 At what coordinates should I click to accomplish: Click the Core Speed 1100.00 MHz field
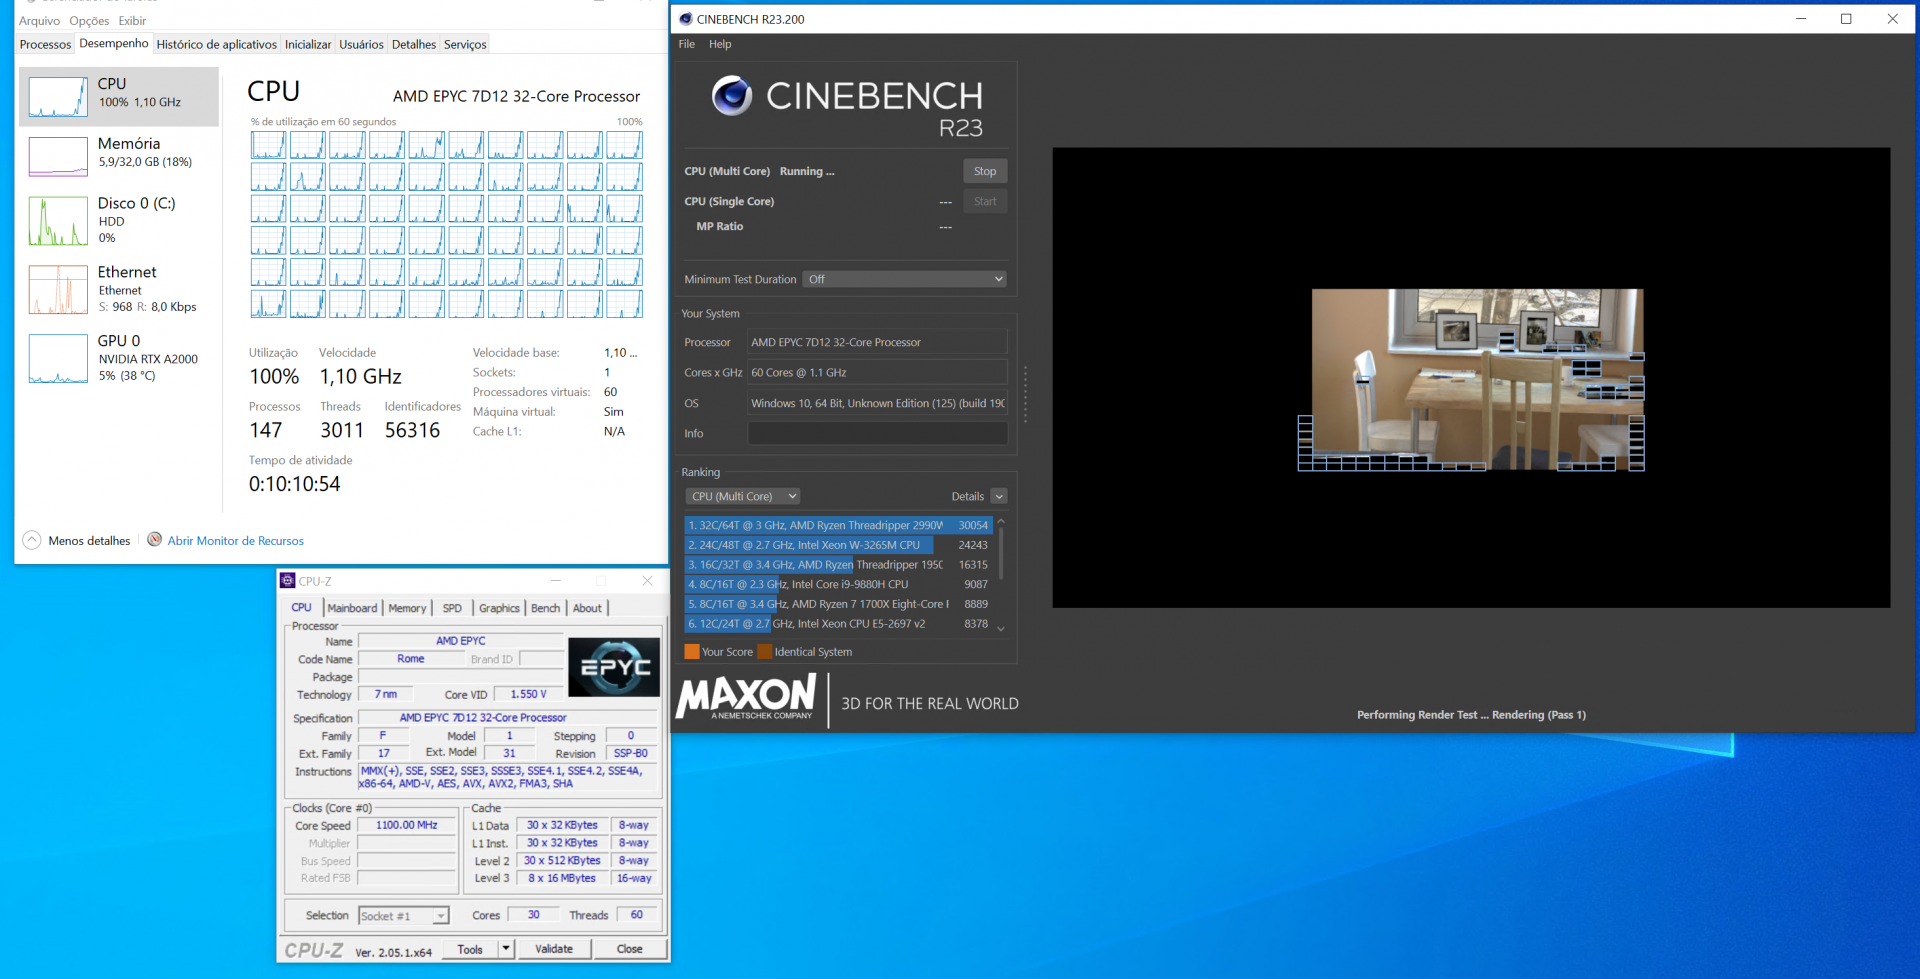(x=406, y=825)
